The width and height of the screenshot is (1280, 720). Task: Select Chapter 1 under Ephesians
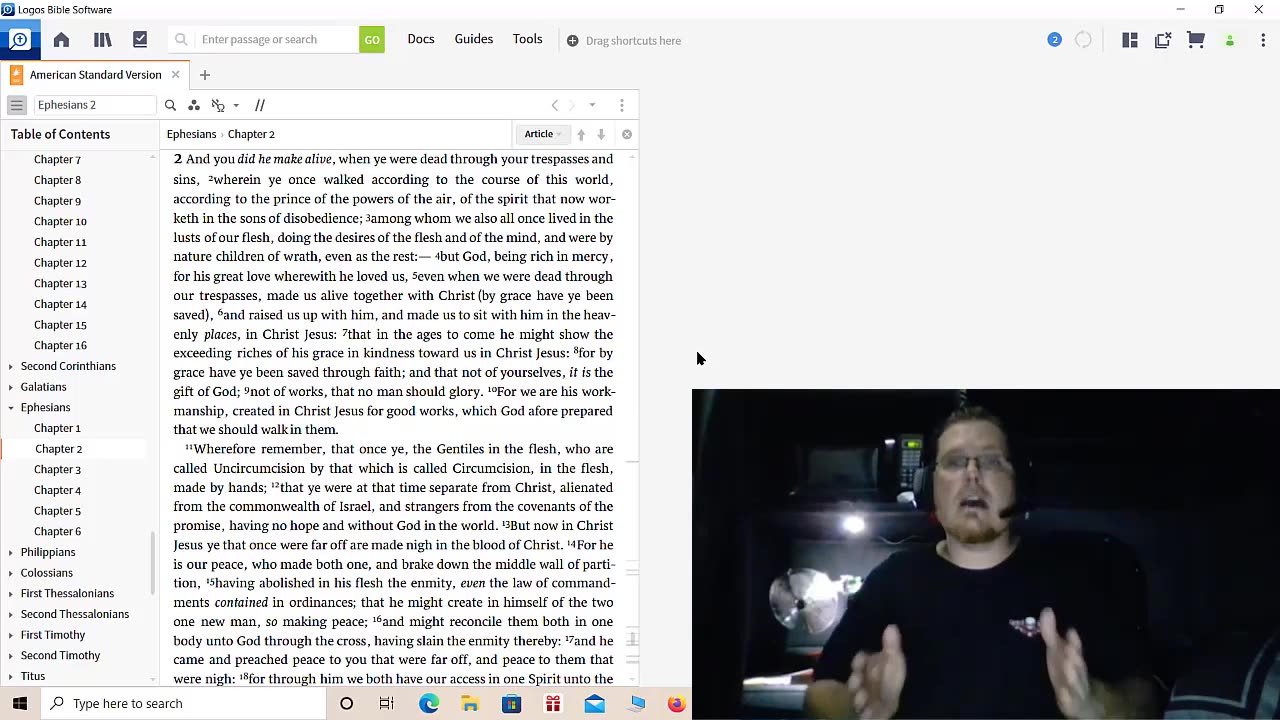(x=57, y=428)
